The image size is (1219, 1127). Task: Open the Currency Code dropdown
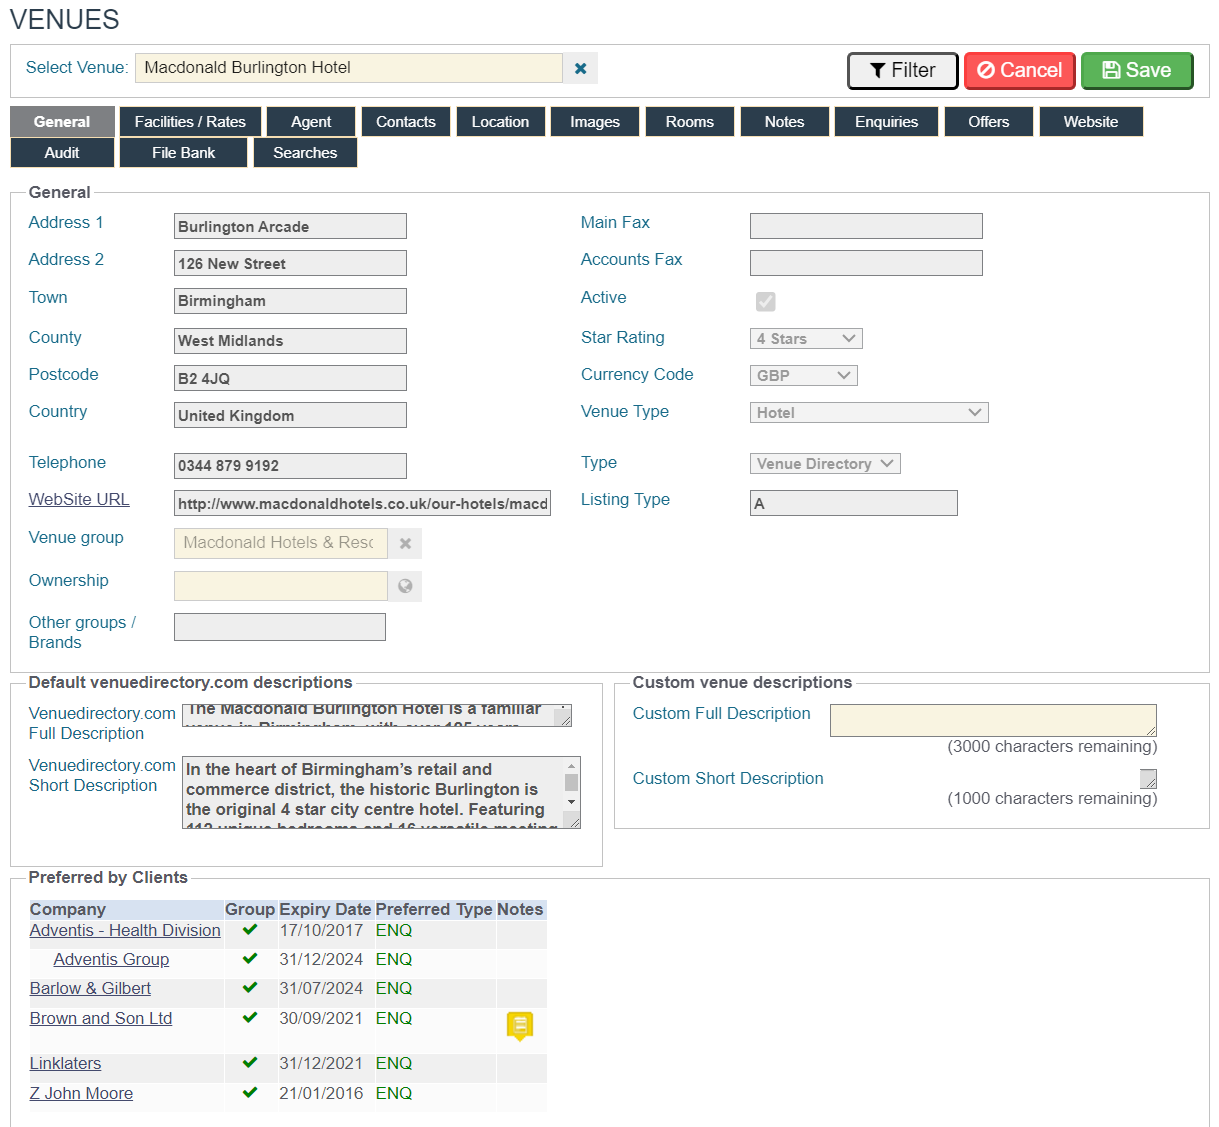click(804, 376)
